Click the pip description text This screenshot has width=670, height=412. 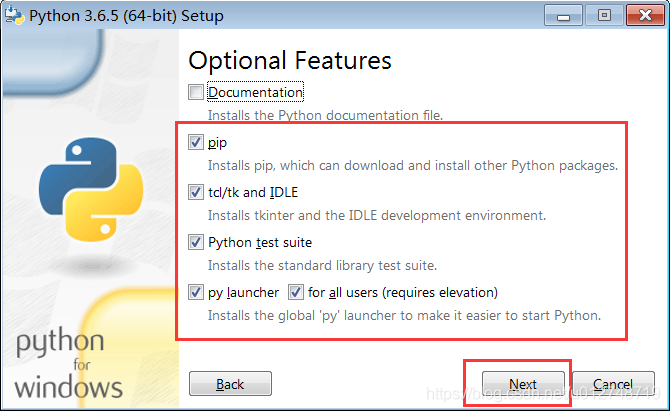[413, 165]
